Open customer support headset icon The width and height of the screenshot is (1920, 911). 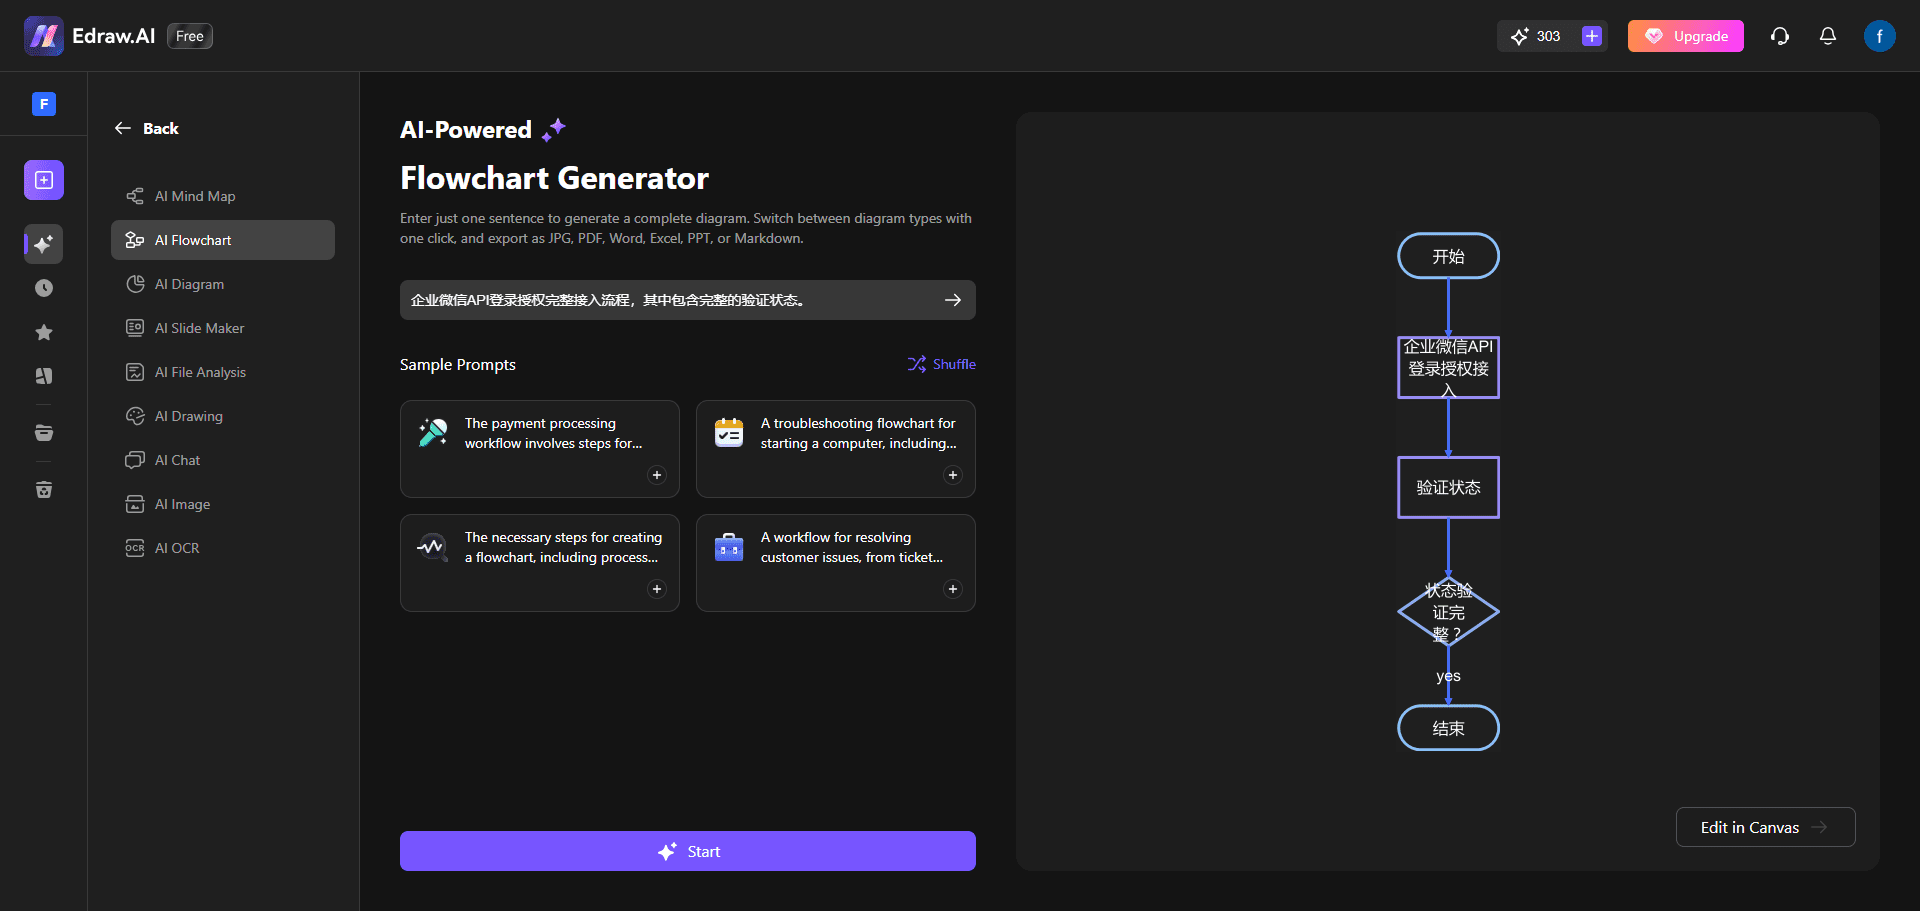[x=1779, y=36]
